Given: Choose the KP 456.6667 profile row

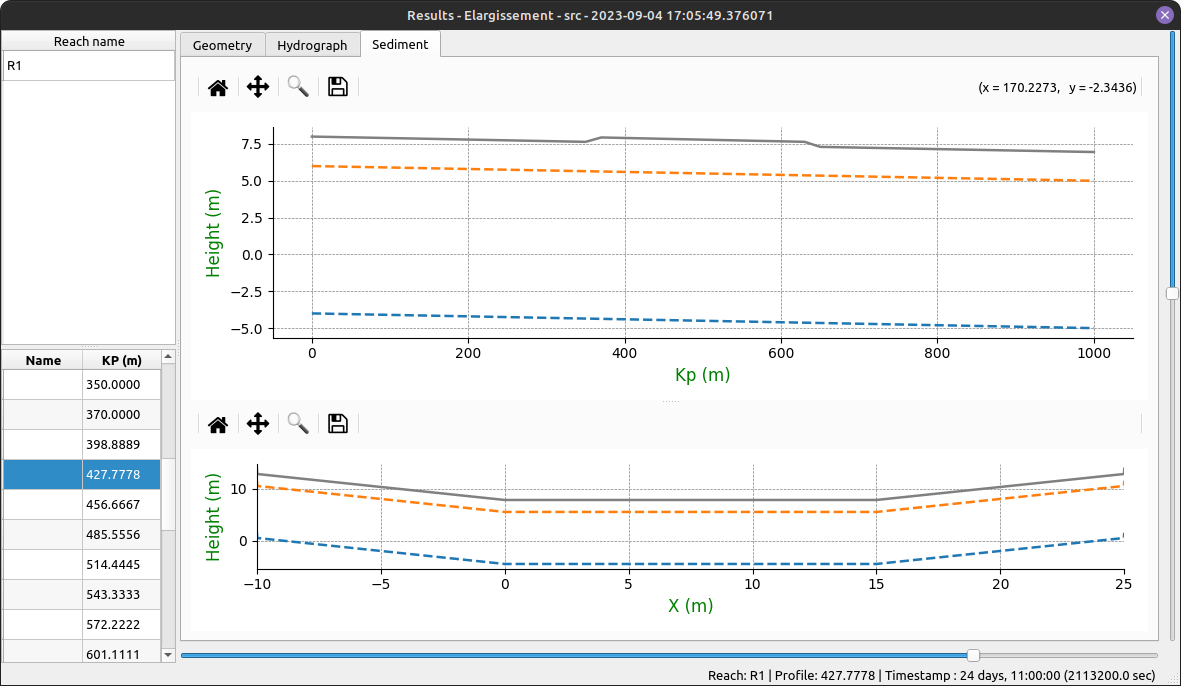Looking at the screenshot, I should pos(122,505).
